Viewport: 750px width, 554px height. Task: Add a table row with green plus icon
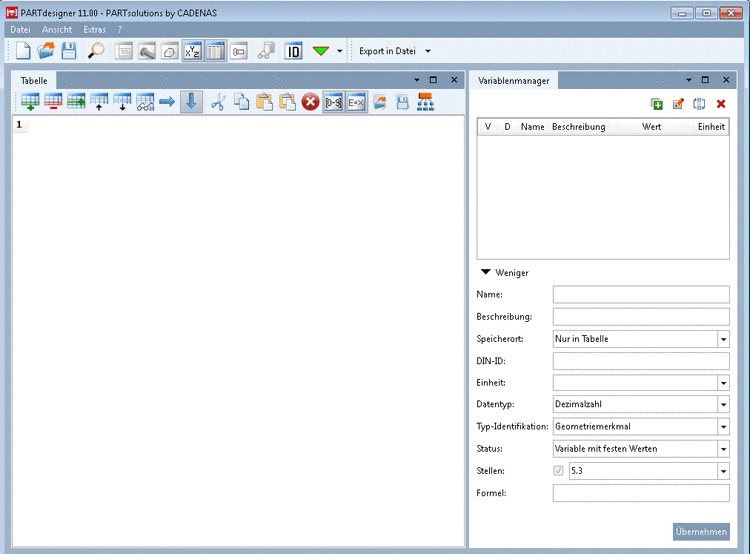[30, 102]
